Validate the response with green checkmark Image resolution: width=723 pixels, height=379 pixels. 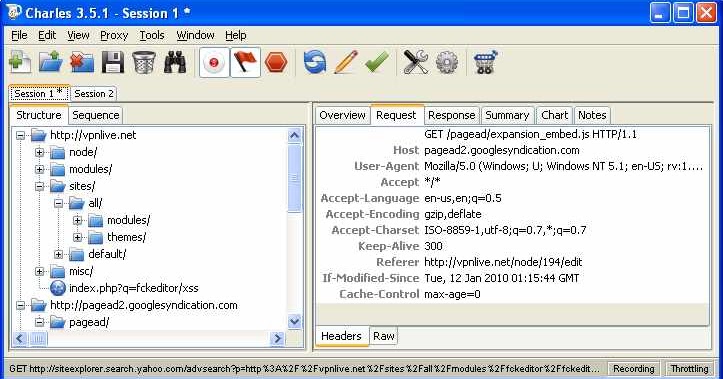point(377,62)
